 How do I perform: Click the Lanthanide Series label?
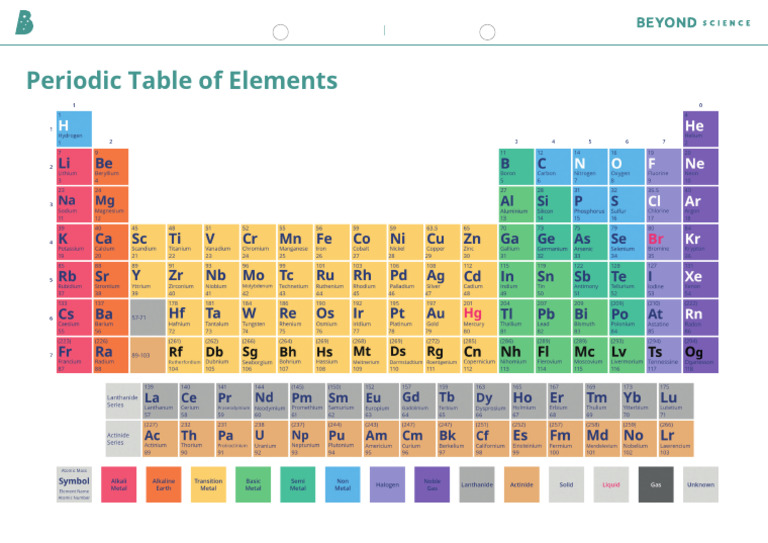pyautogui.click(x=122, y=401)
